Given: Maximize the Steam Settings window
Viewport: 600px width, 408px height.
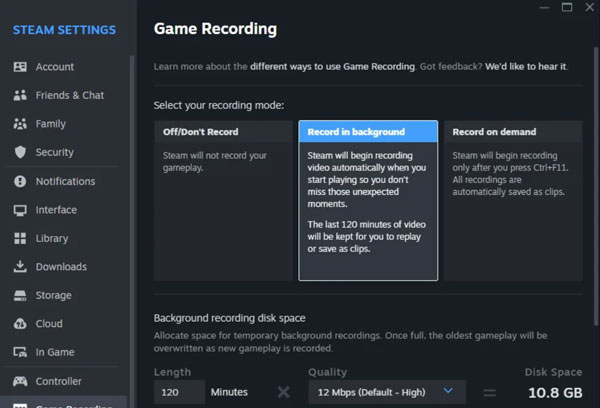Looking at the screenshot, I should [567, 7].
